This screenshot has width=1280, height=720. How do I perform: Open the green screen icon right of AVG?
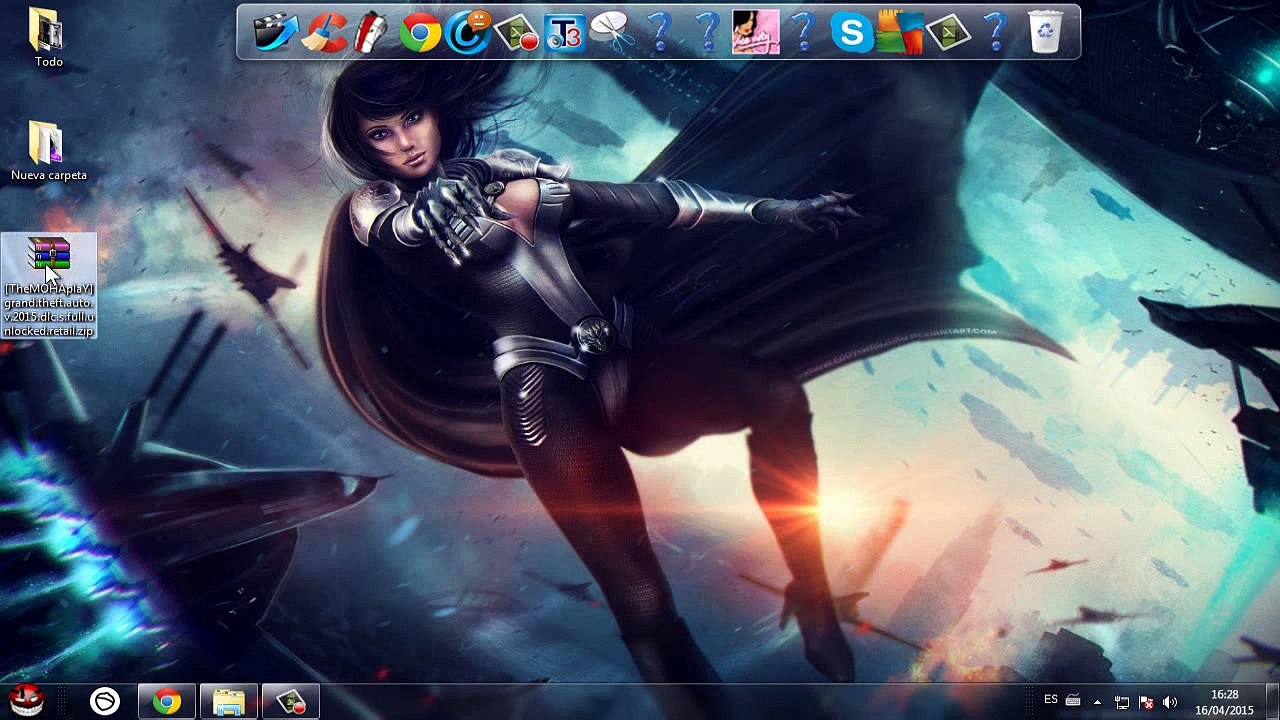point(948,32)
